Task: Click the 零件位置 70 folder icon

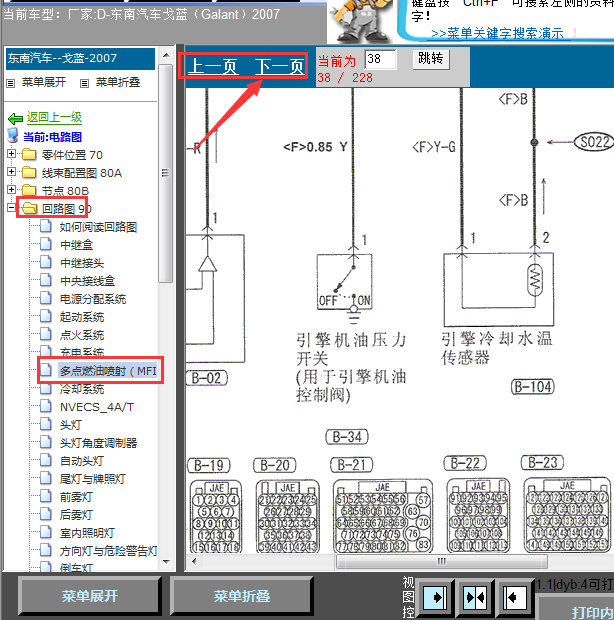Action: (29, 154)
